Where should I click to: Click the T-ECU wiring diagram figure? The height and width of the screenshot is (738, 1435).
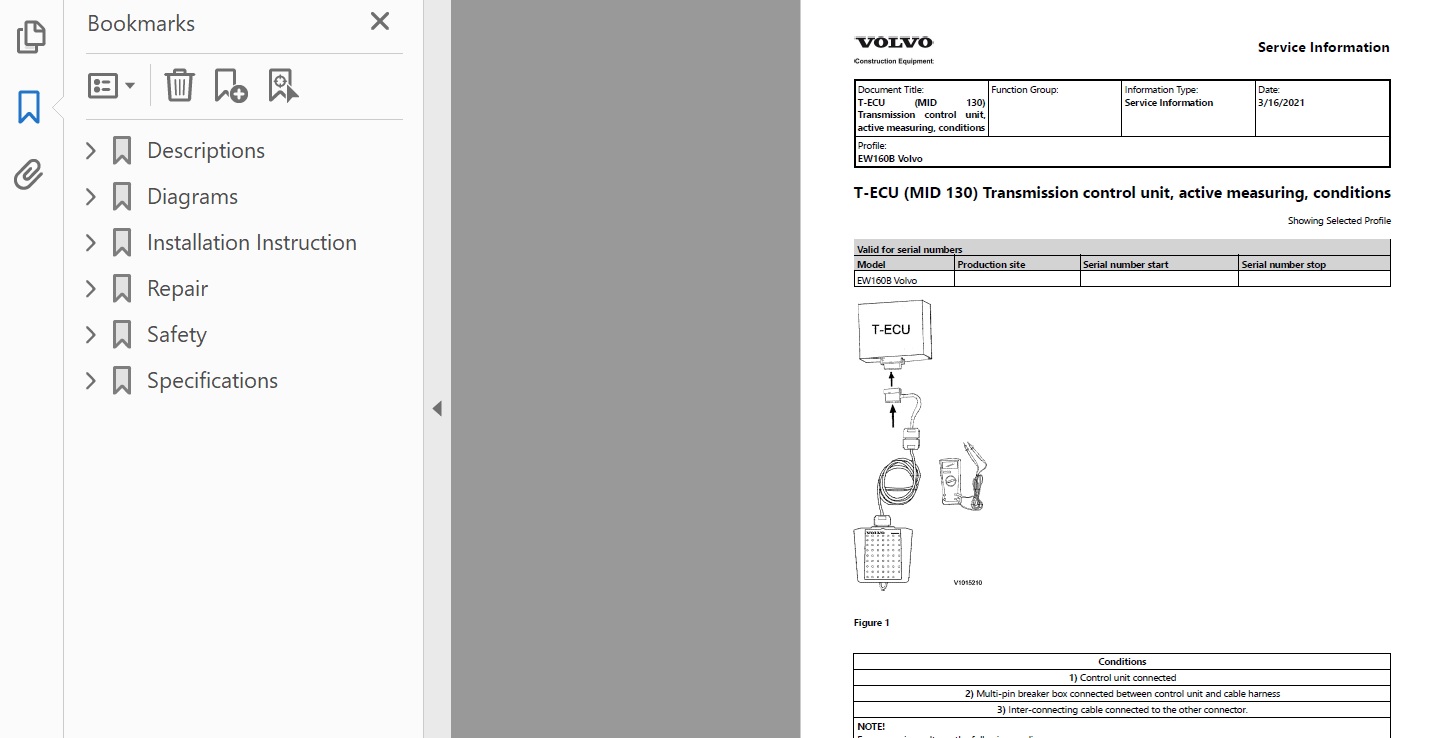920,445
